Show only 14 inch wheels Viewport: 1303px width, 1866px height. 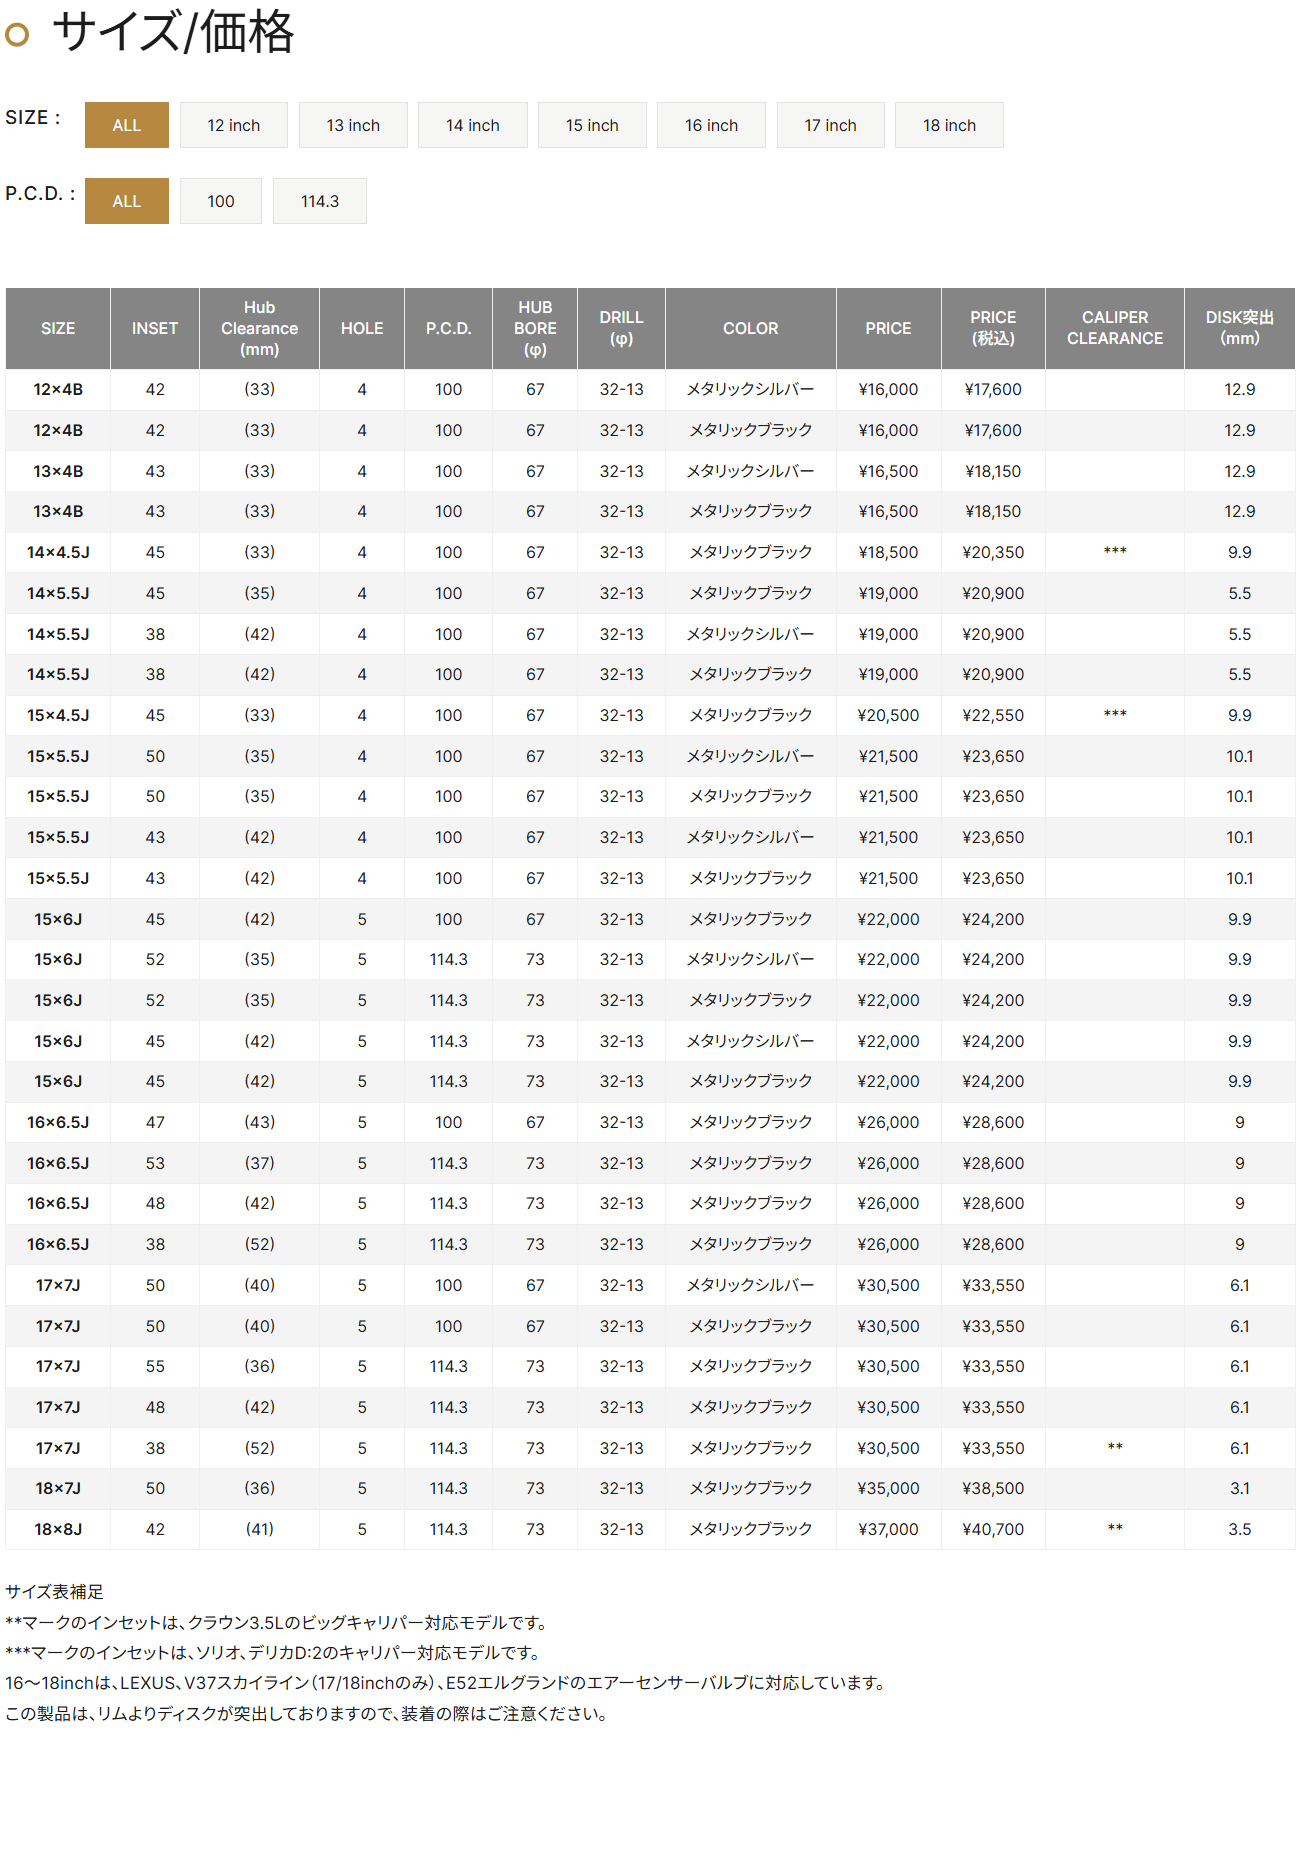click(472, 125)
